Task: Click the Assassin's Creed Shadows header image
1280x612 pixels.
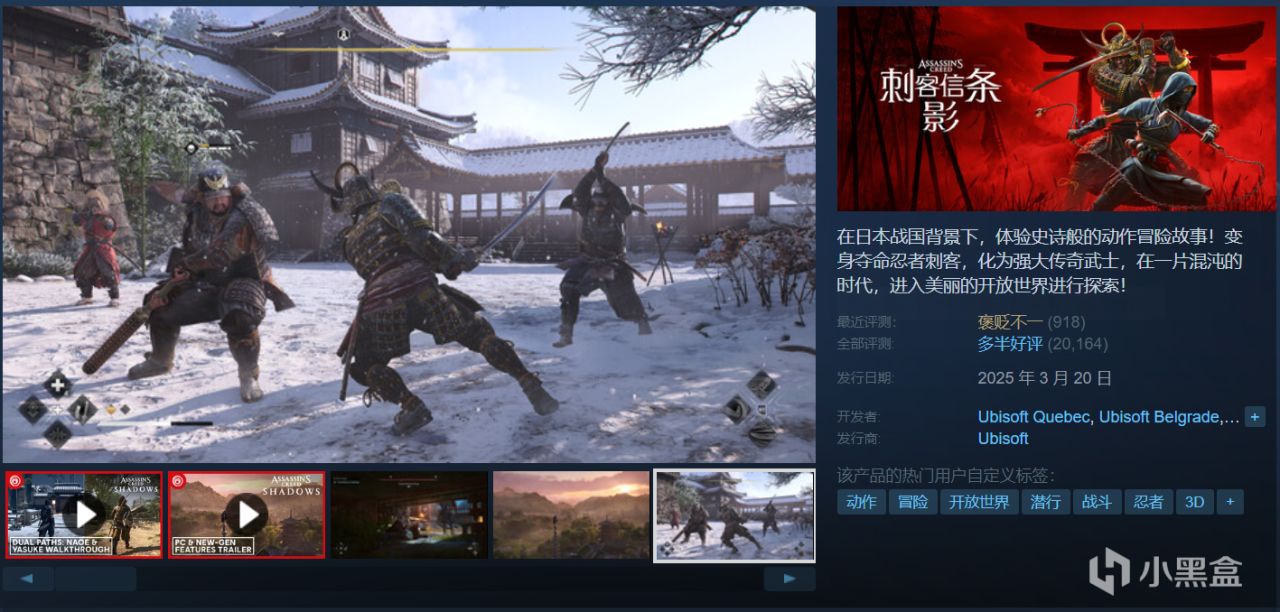Action: coord(1055,109)
